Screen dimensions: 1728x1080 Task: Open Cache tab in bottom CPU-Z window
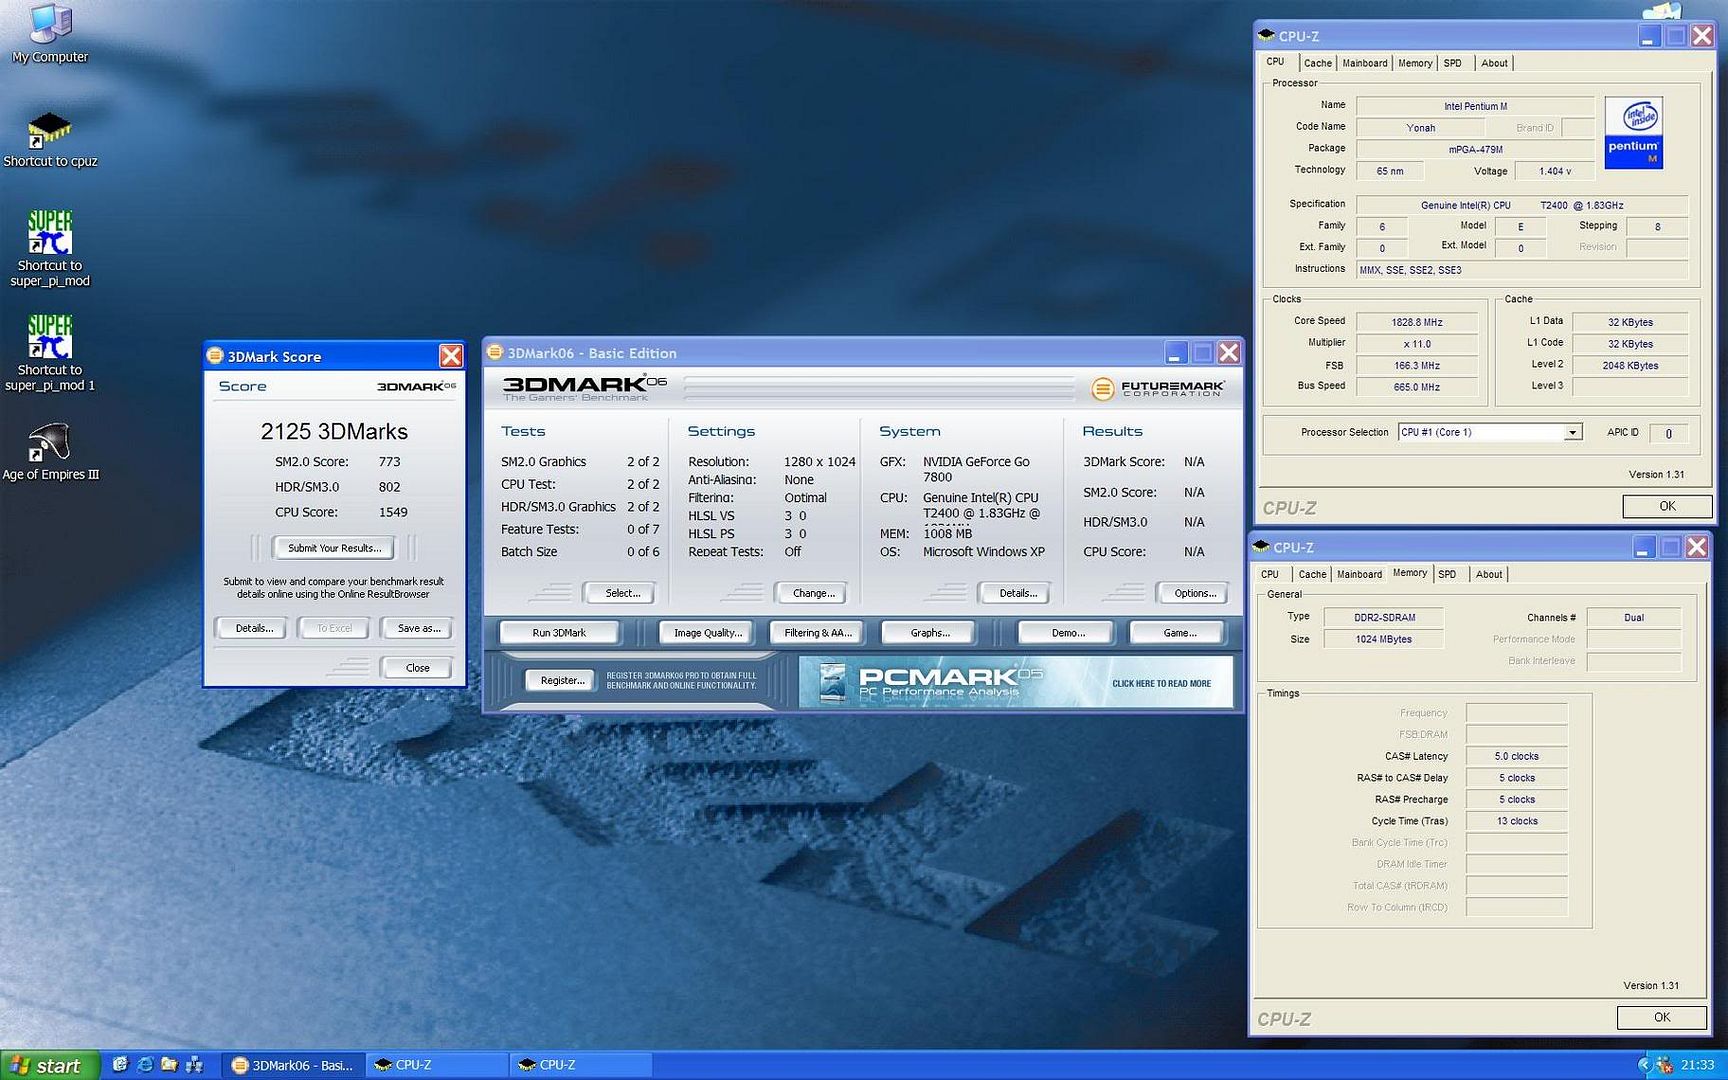coord(1312,574)
